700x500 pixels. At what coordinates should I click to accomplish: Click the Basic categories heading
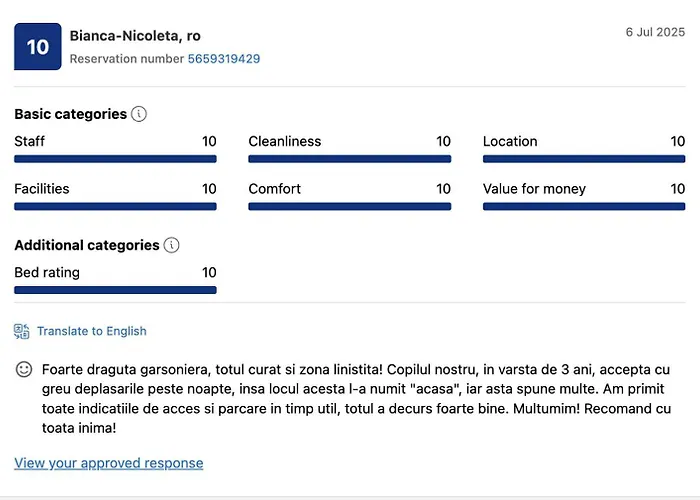tap(70, 114)
